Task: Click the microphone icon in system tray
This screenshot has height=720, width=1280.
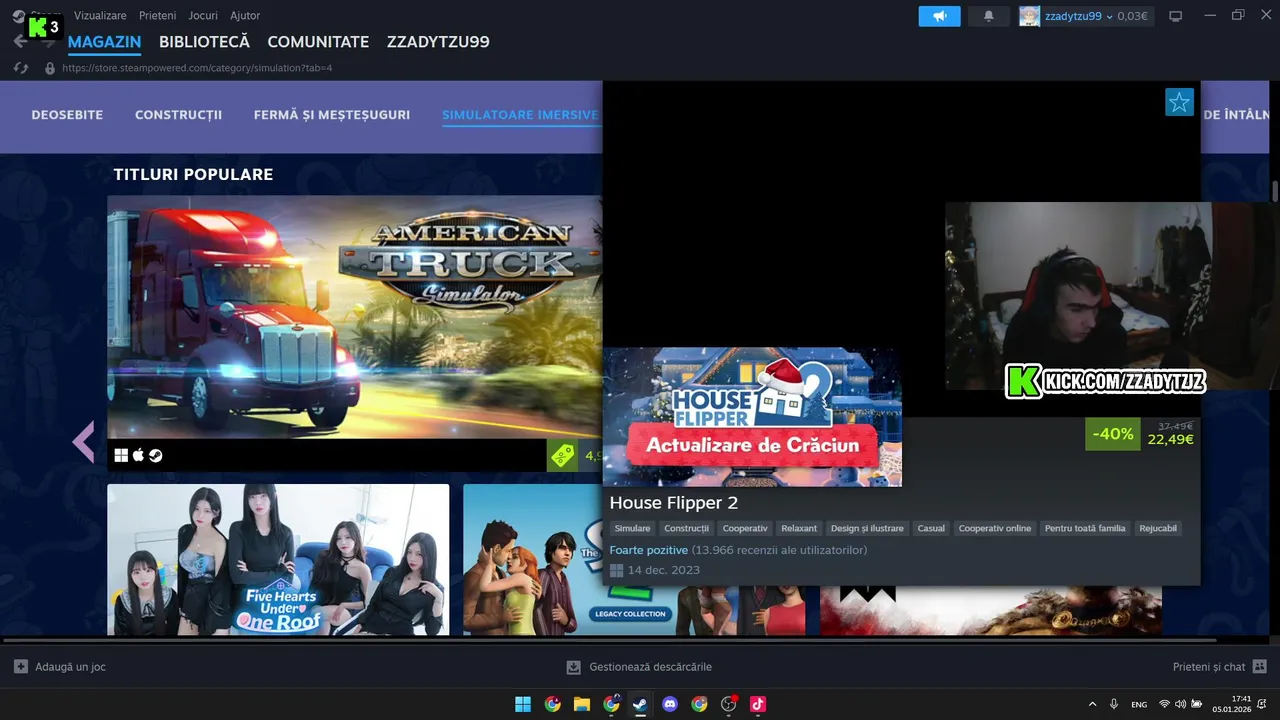Action: (1114, 704)
